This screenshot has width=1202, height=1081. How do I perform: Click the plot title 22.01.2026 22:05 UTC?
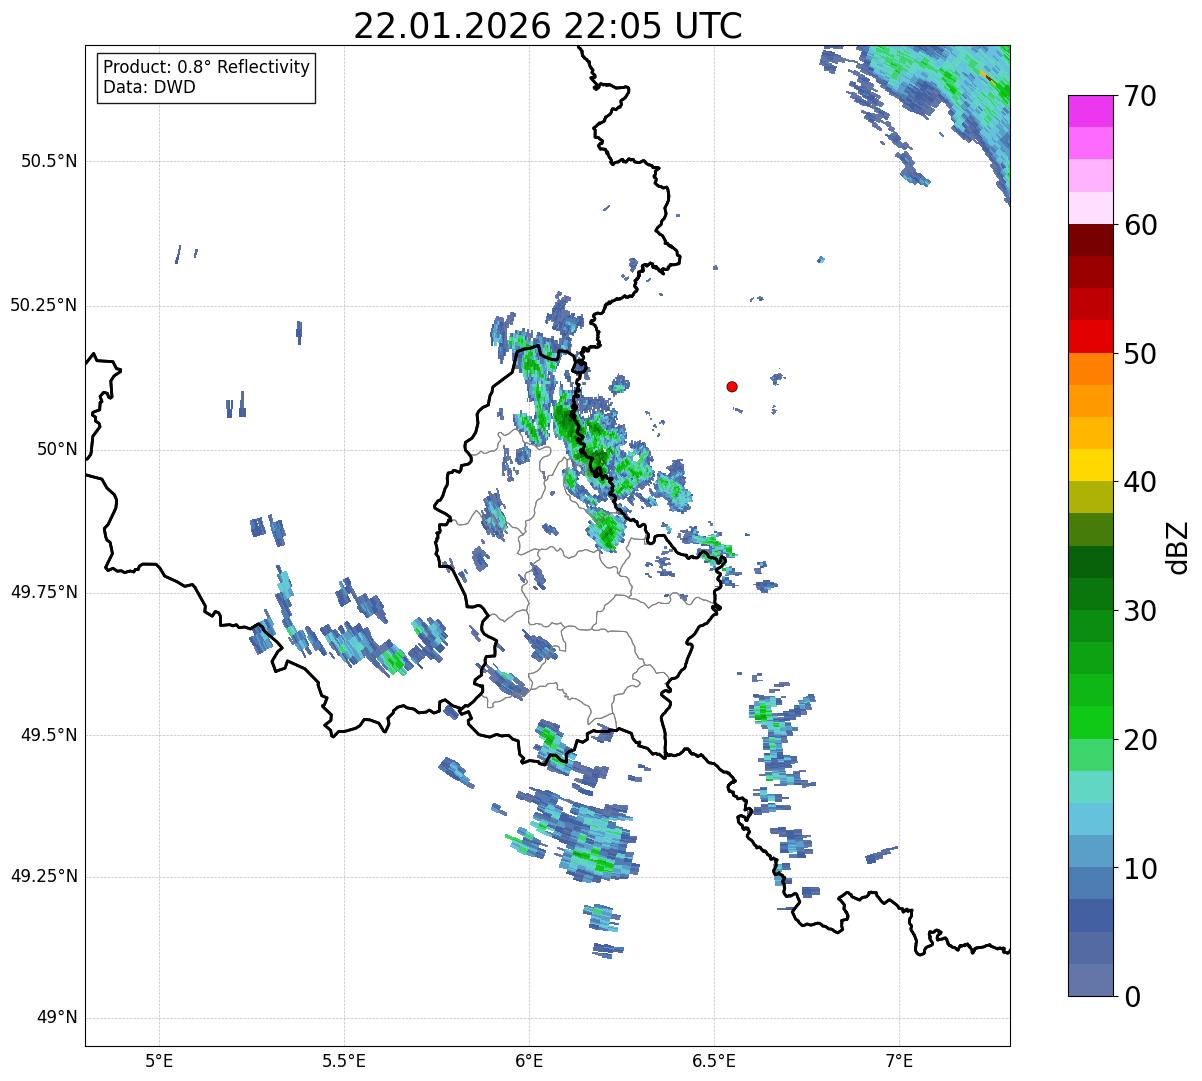(x=548, y=26)
